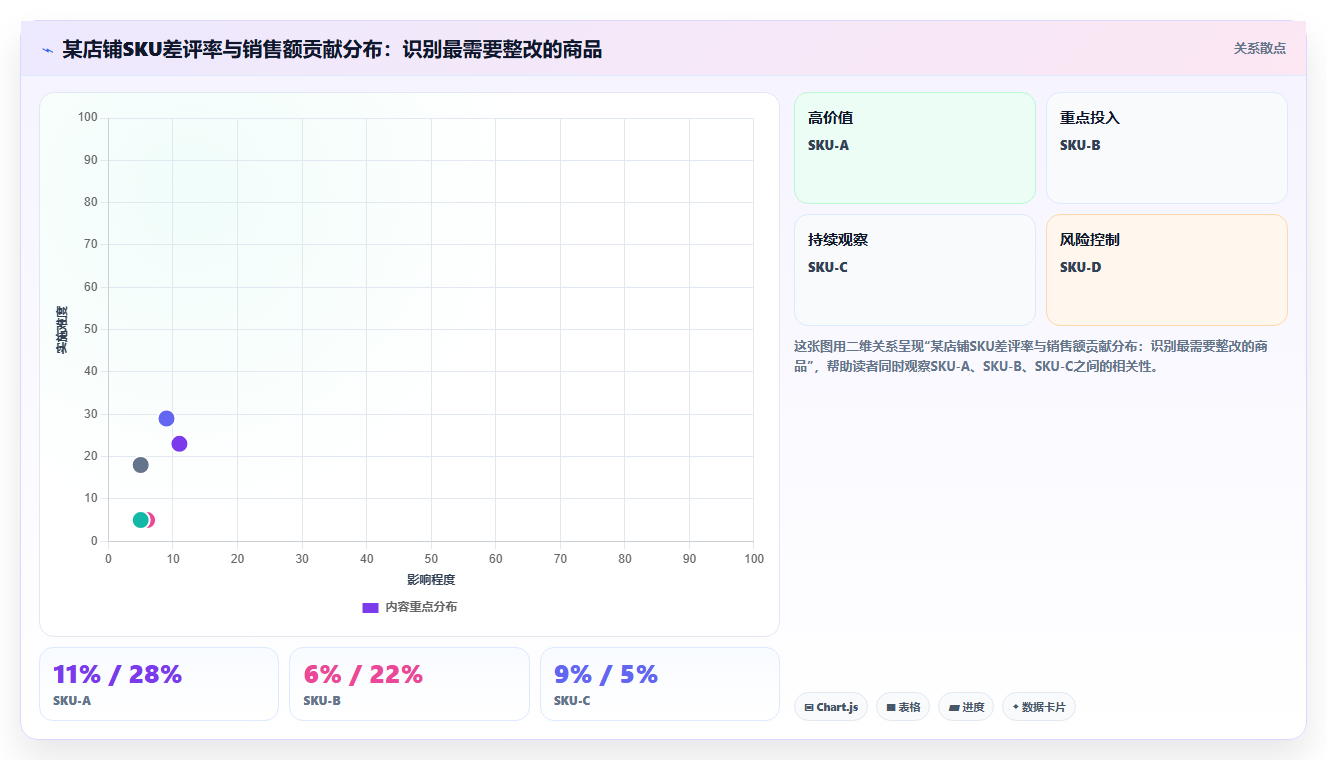The height and width of the screenshot is (760, 1327).
Task: Open the 高价值 SKU-A card
Action: [914, 148]
